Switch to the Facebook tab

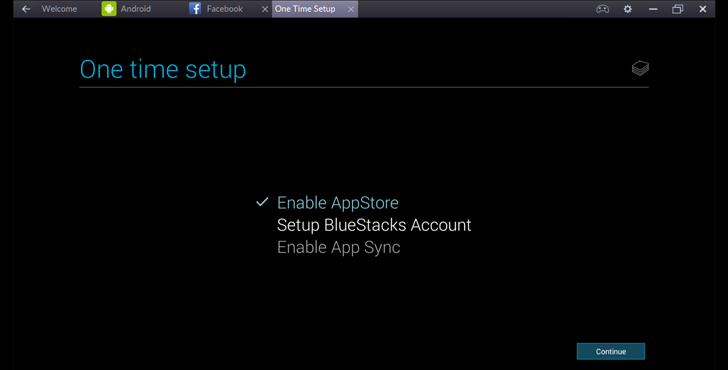pyautogui.click(x=225, y=9)
